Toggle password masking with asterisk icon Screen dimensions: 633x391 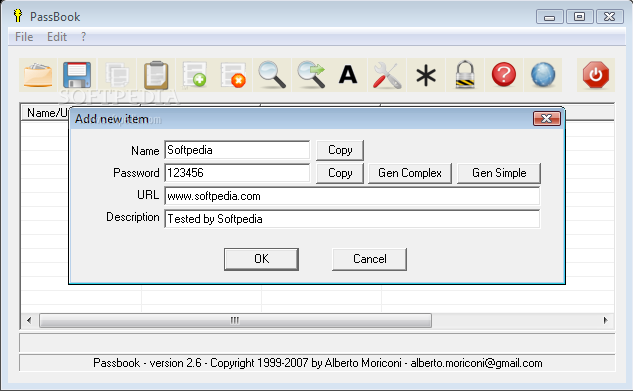click(x=426, y=75)
